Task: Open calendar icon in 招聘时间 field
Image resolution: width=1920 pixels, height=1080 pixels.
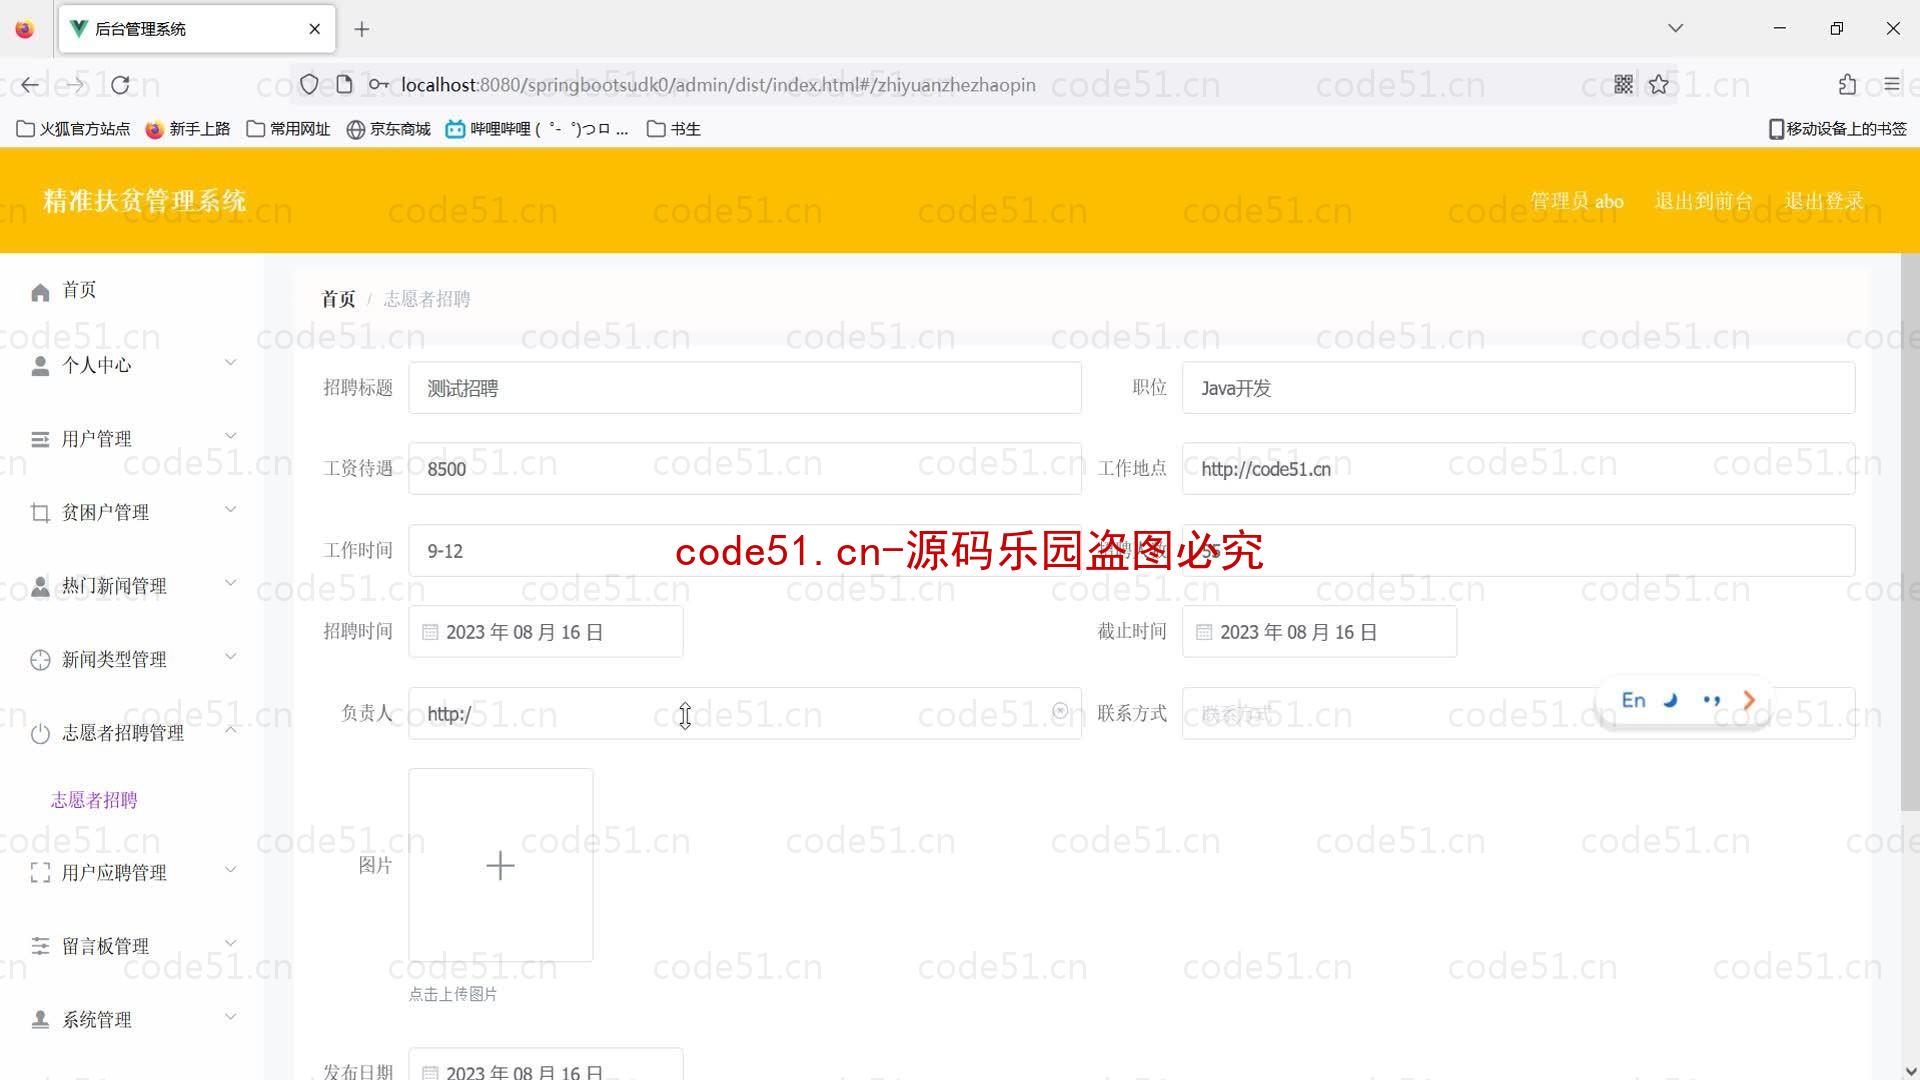Action: tap(430, 632)
